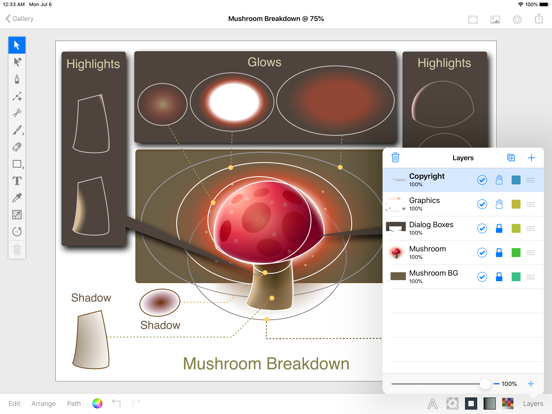Open the font options A icon
This screenshot has height=414, width=552.
point(432,403)
